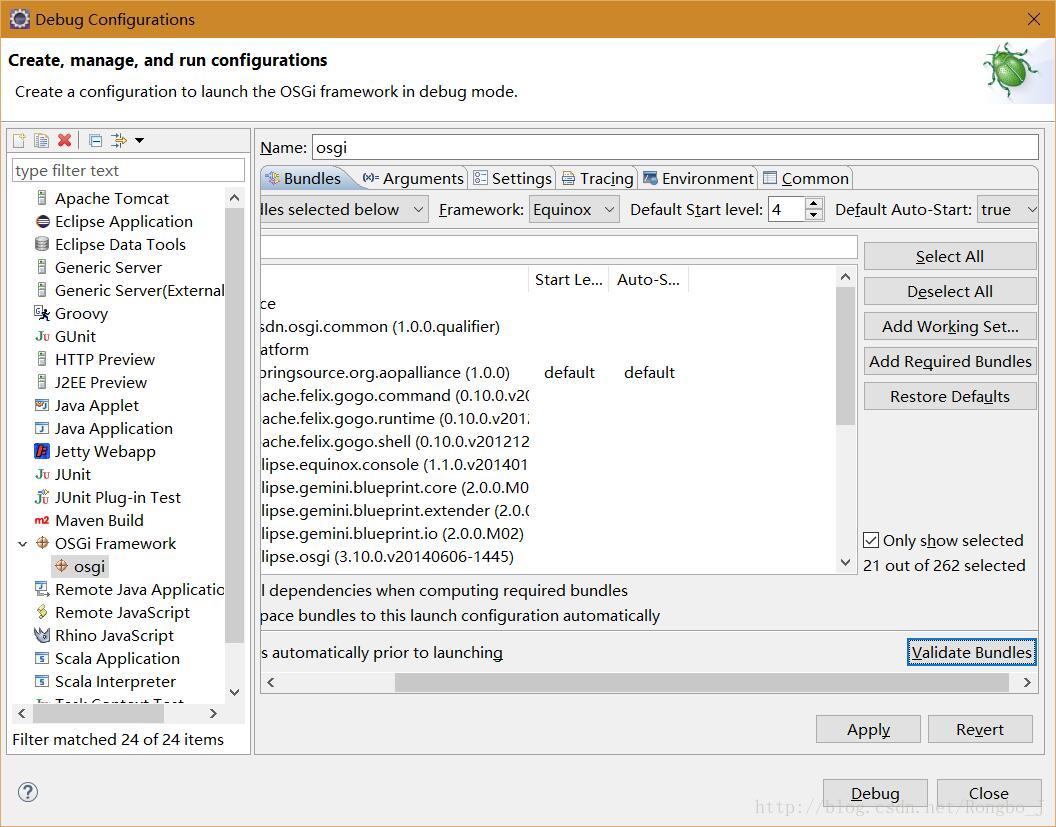This screenshot has height=827, width=1056.
Task: Click the Name text field
Action: (675, 147)
